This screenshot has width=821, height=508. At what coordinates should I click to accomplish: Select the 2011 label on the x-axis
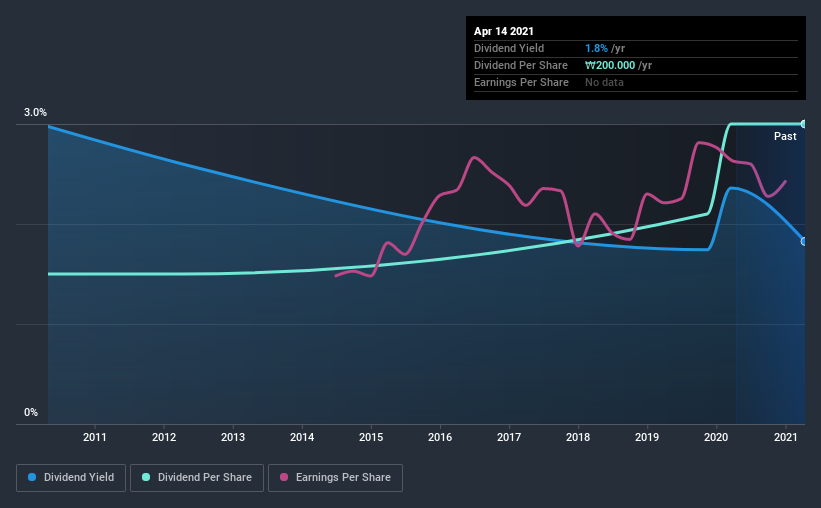click(x=95, y=437)
